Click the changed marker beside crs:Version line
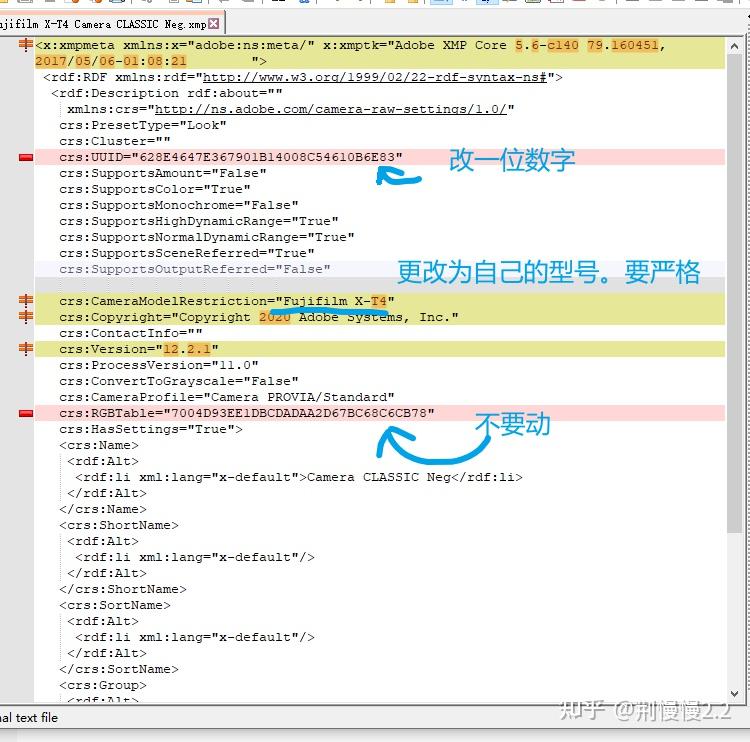This screenshot has height=742, width=750. coord(25,348)
